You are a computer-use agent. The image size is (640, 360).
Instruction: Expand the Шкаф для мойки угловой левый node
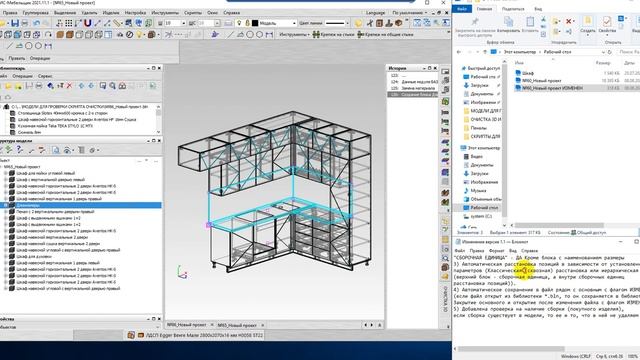(6, 173)
